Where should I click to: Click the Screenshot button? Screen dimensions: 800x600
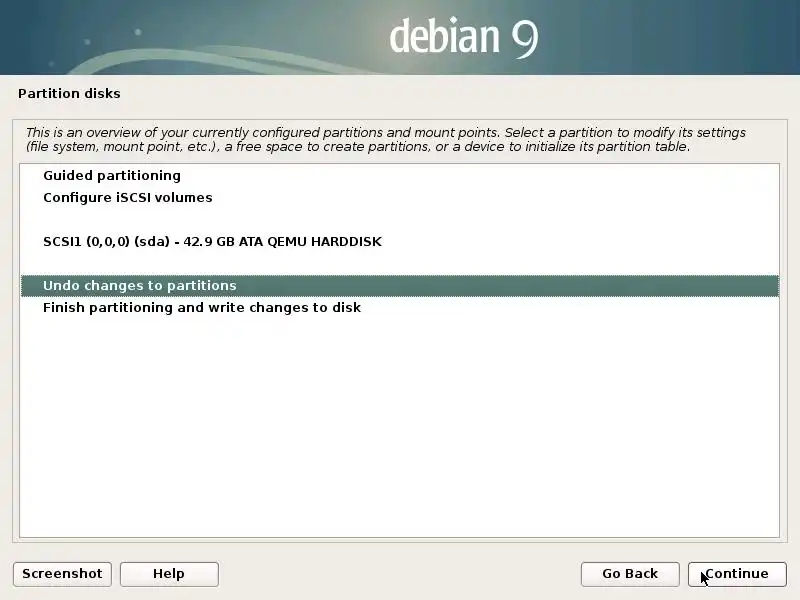point(62,574)
